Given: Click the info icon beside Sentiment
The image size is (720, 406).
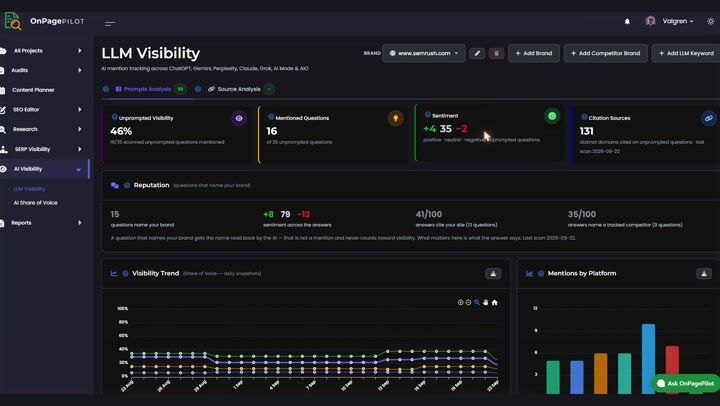Looking at the screenshot, I should point(428,115).
